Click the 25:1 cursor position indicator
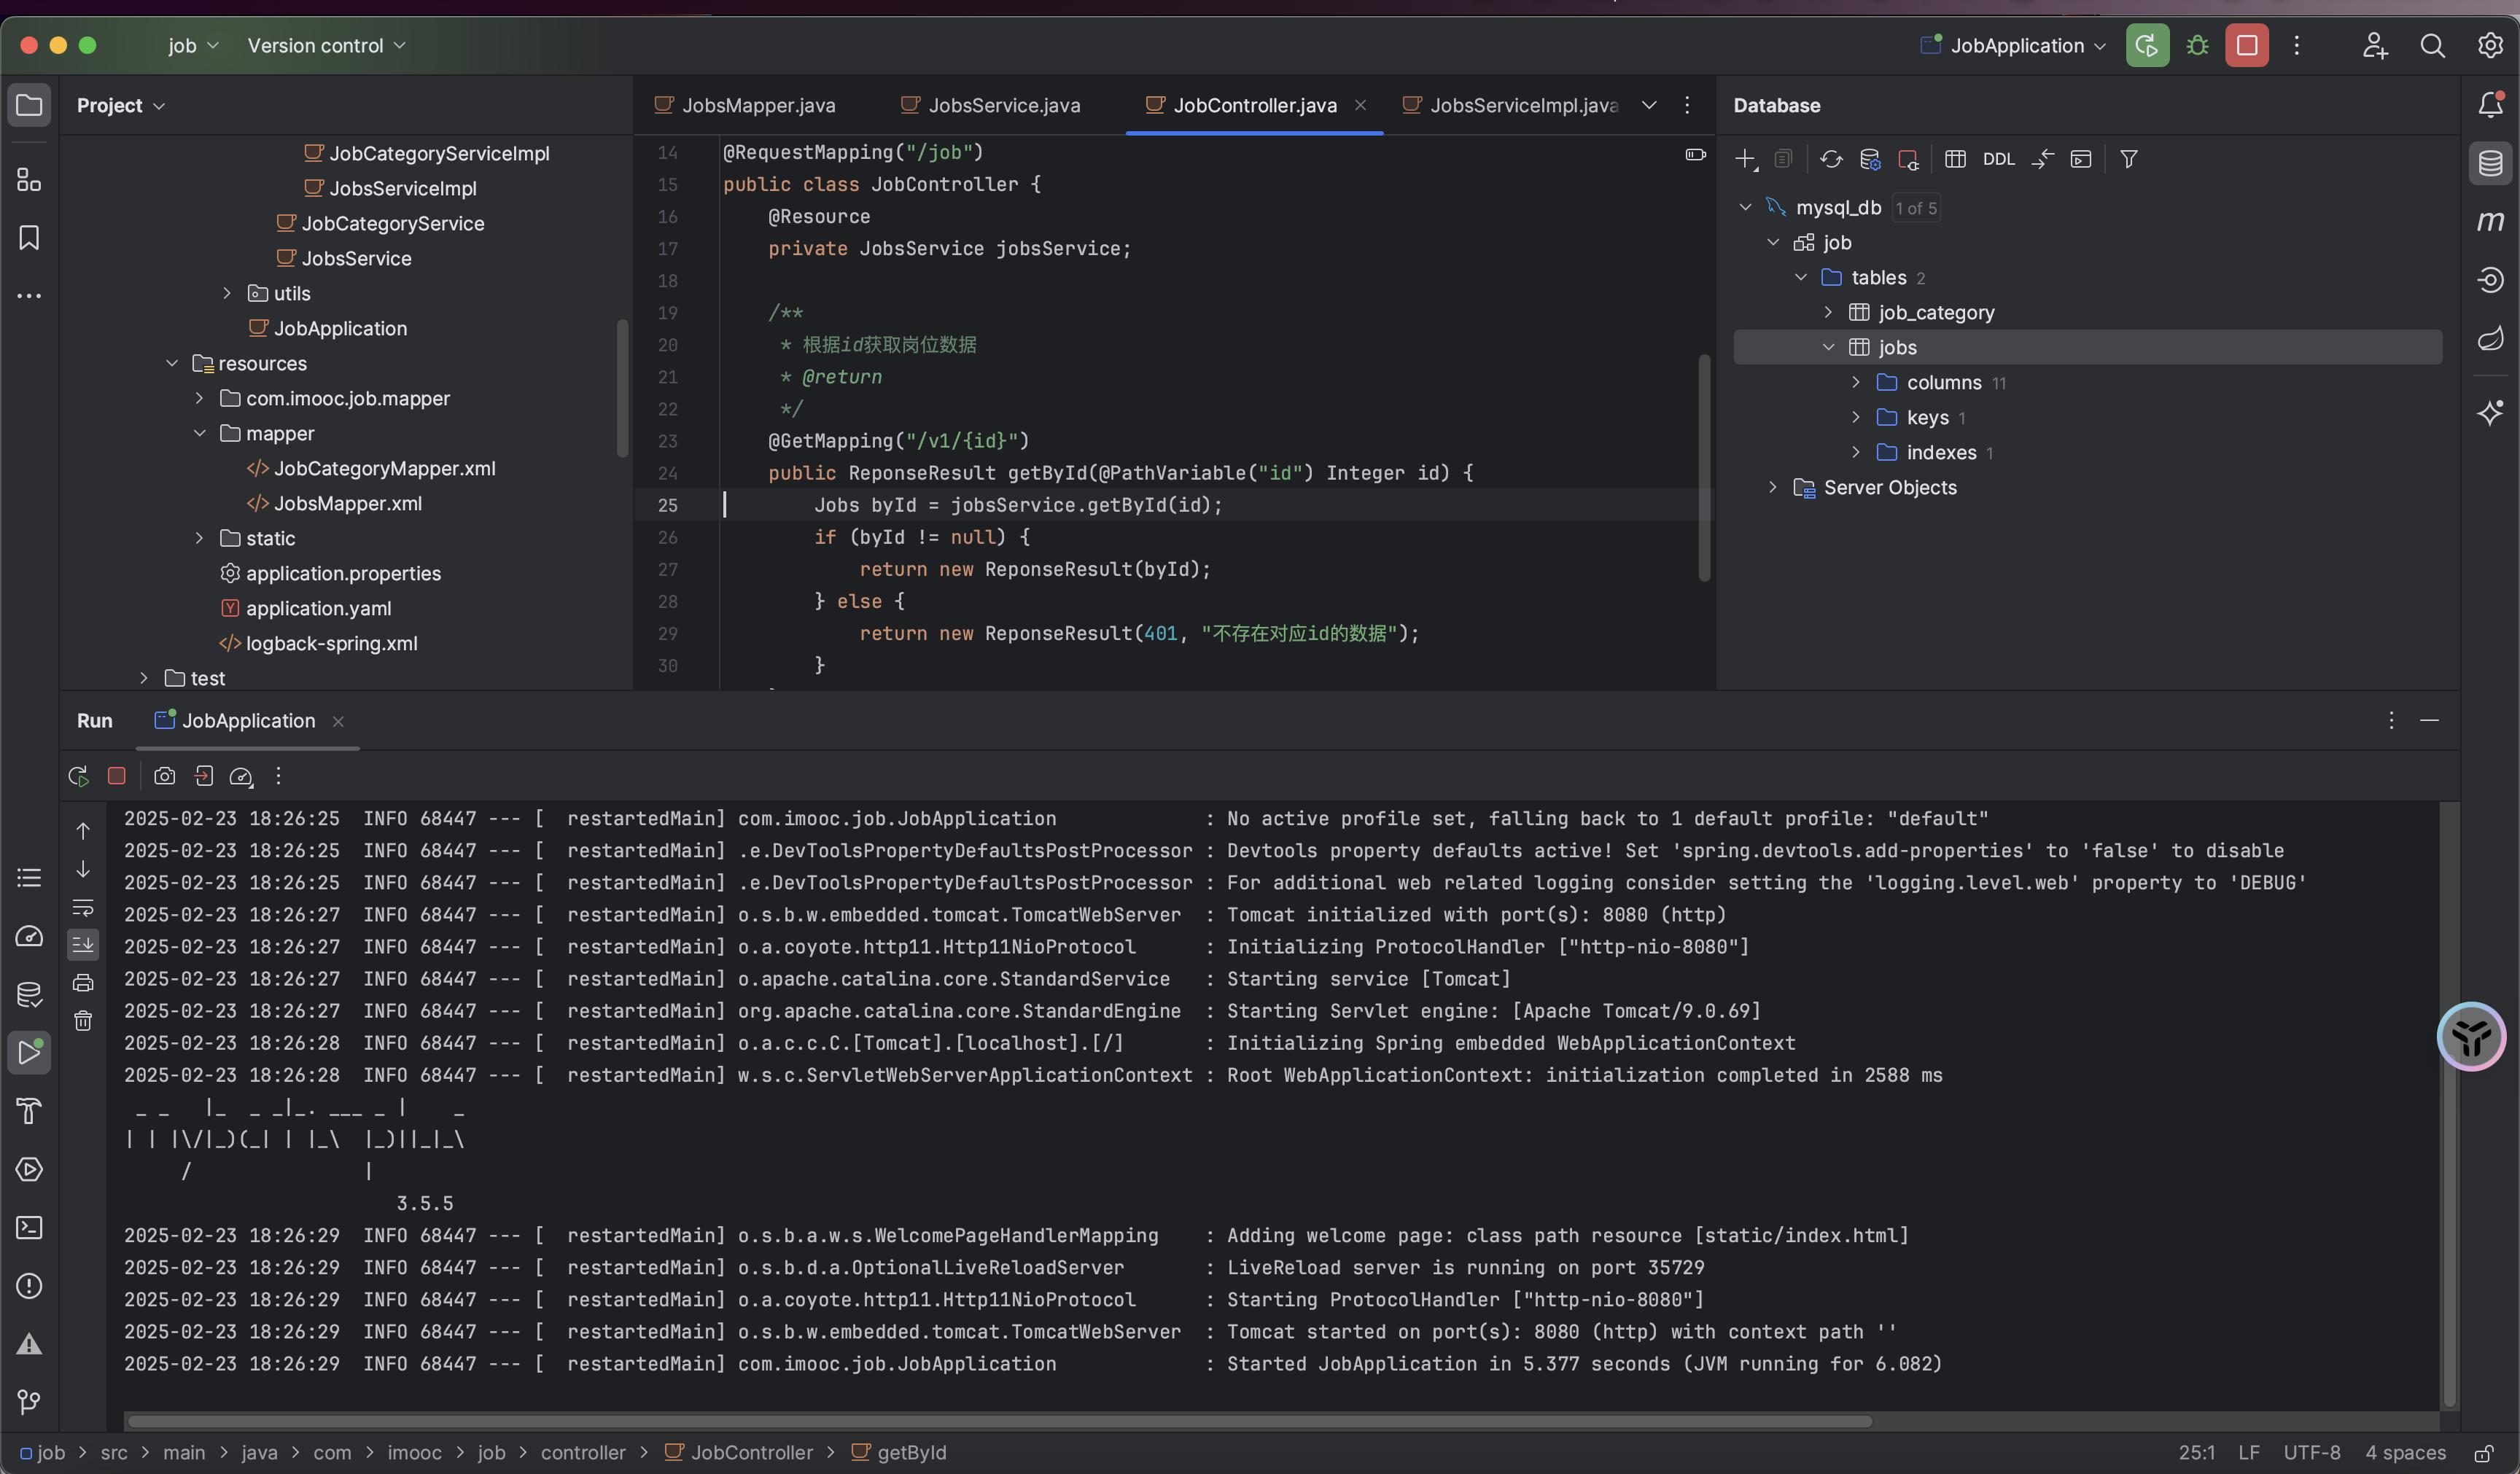Screen dimensions: 2520x1474 [2196, 1452]
